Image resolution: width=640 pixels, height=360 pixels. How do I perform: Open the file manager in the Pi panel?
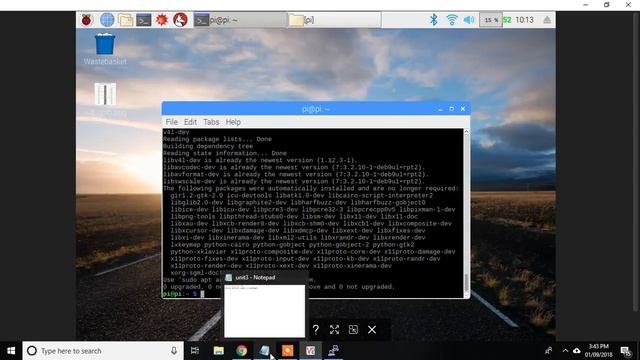tap(125, 20)
